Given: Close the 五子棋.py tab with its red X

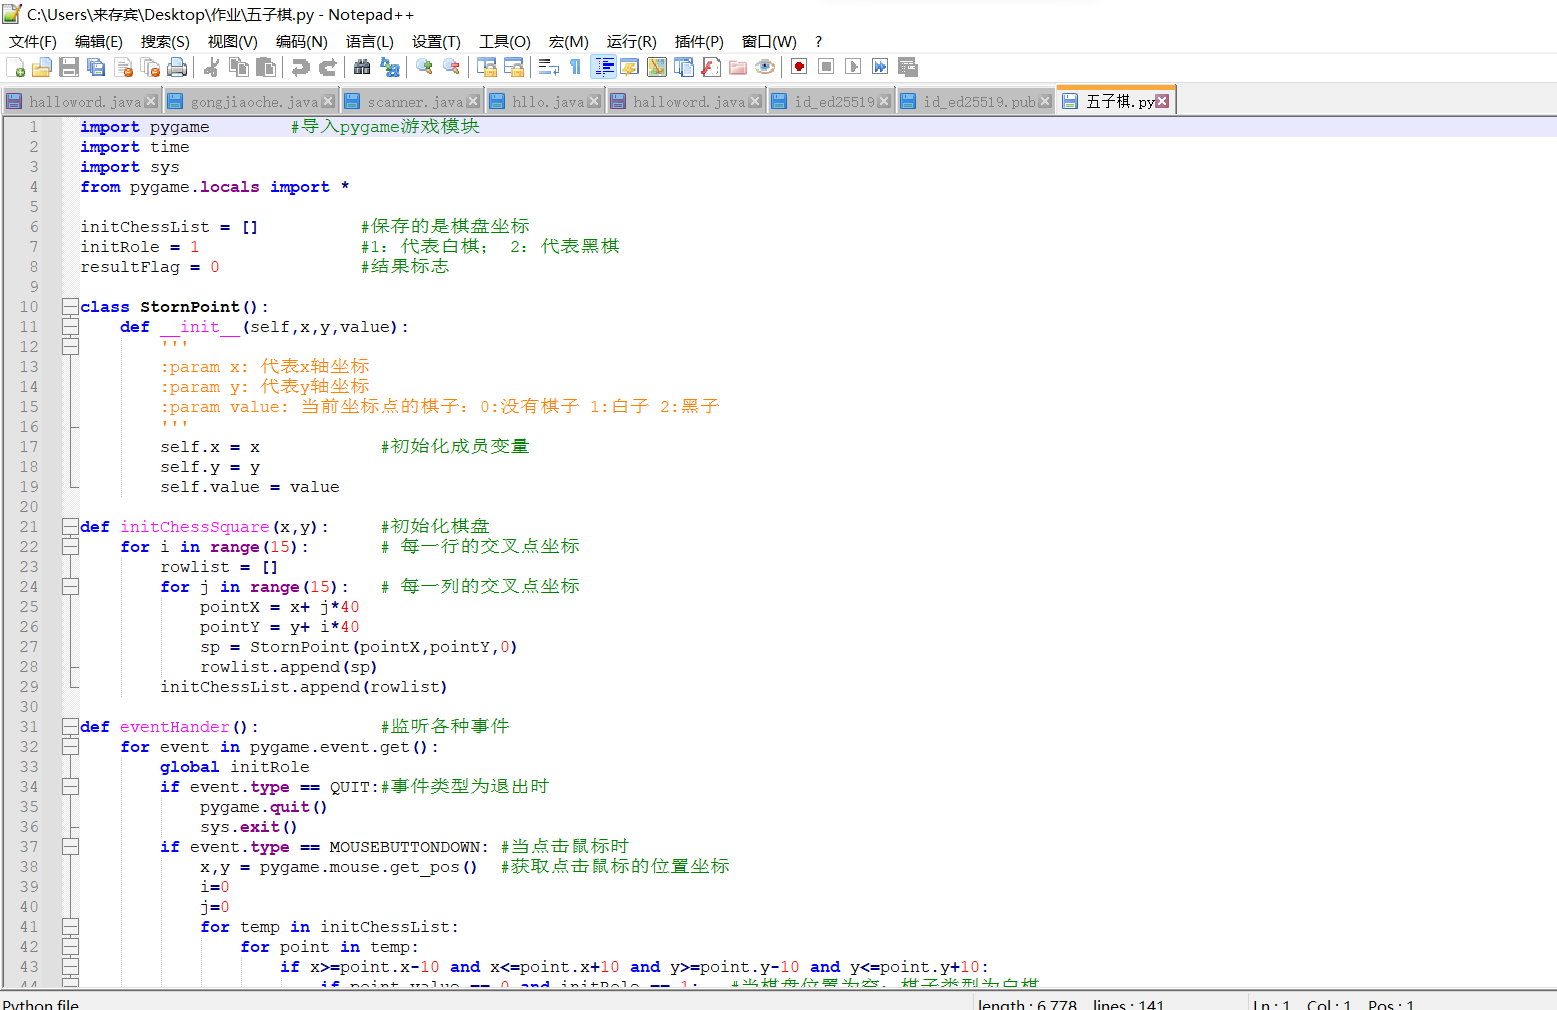Looking at the screenshot, I should [1162, 101].
